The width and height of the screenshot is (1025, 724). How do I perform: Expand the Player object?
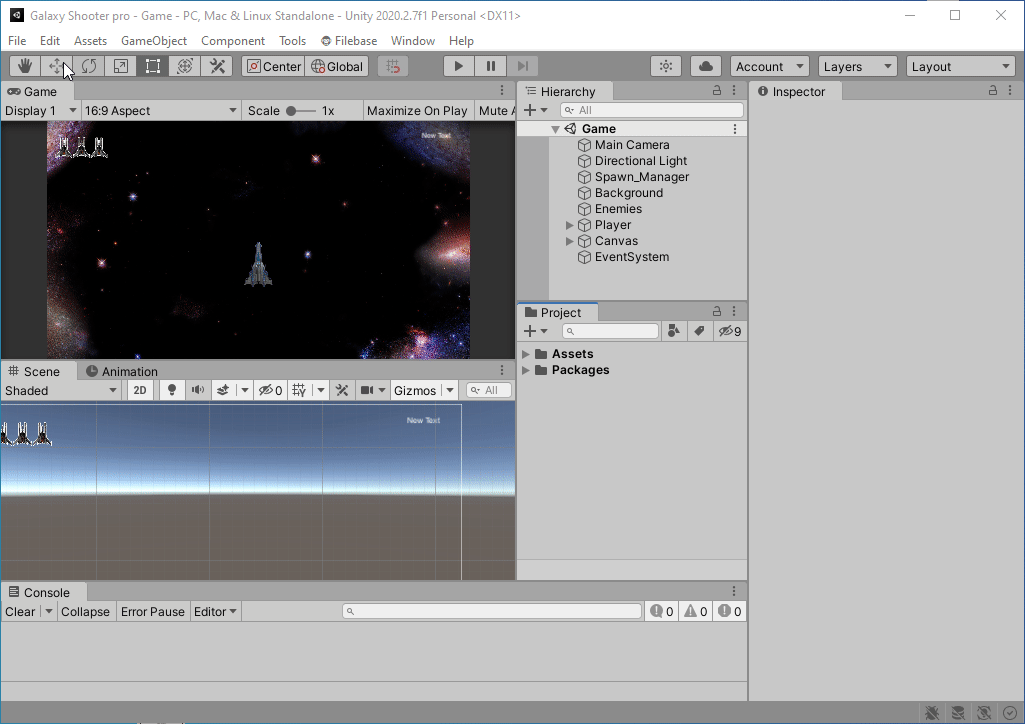point(569,225)
